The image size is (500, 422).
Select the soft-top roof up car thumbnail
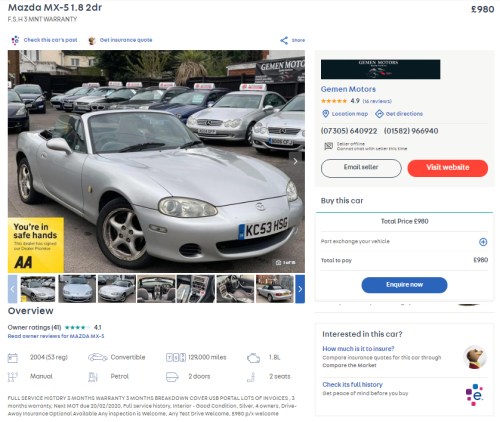(275, 289)
